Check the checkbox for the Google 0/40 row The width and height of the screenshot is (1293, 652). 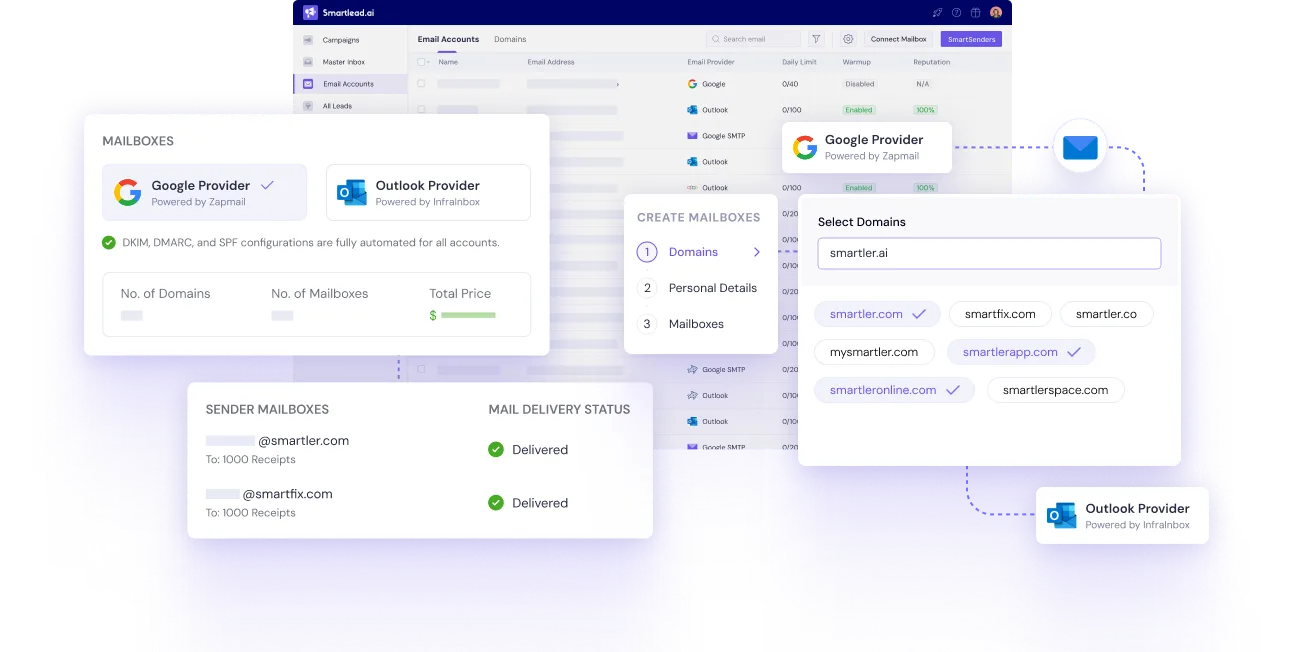pyautogui.click(x=421, y=84)
